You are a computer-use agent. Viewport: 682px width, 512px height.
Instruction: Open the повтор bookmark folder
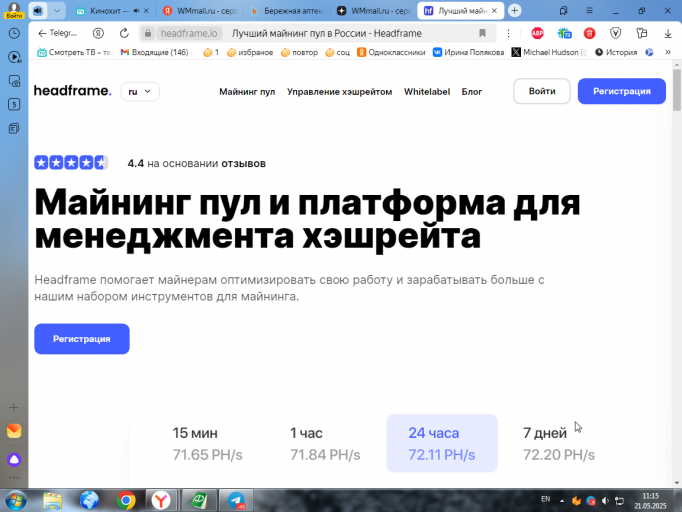(x=299, y=52)
